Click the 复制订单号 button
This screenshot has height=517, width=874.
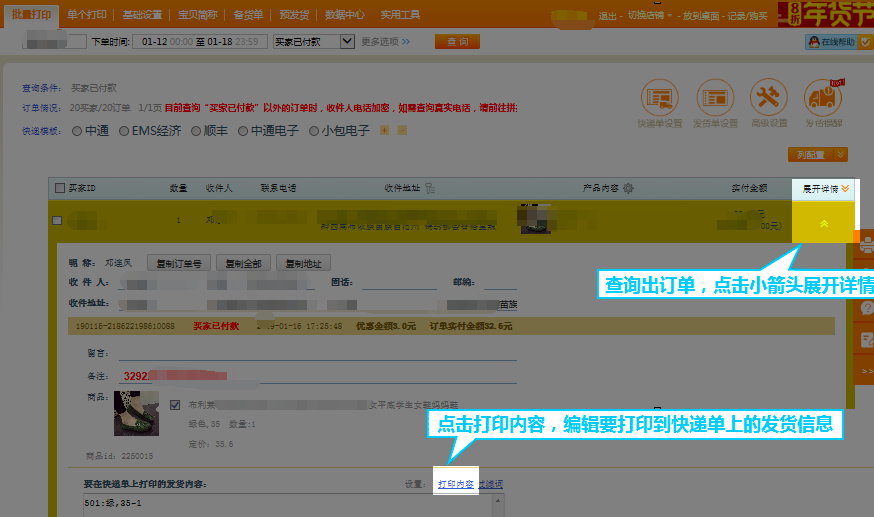click(x=180, y=264)
